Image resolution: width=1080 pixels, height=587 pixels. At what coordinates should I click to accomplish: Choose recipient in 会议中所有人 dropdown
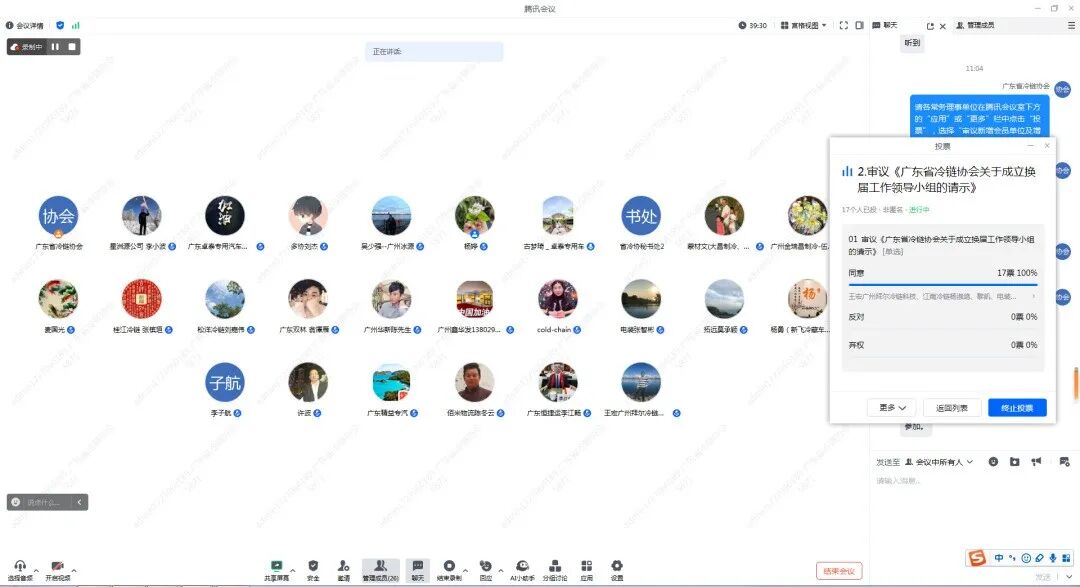[939, 462]
